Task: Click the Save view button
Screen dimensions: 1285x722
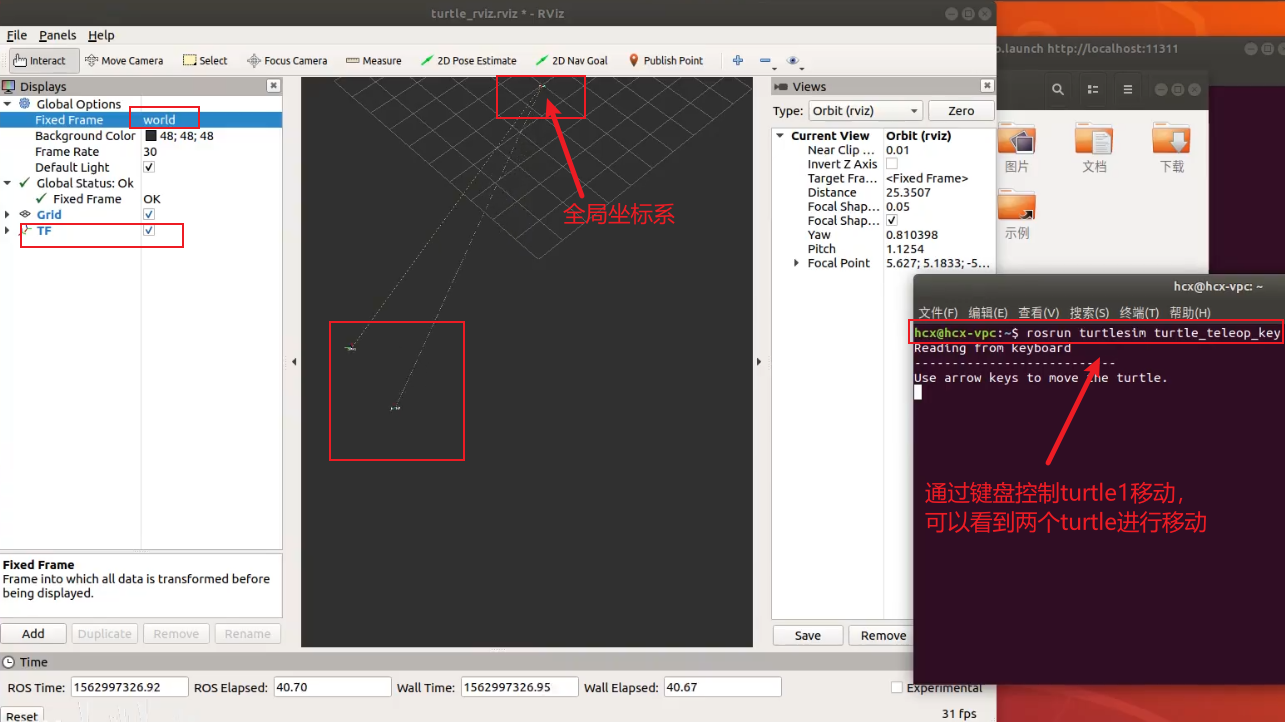Action: [807, 635]
